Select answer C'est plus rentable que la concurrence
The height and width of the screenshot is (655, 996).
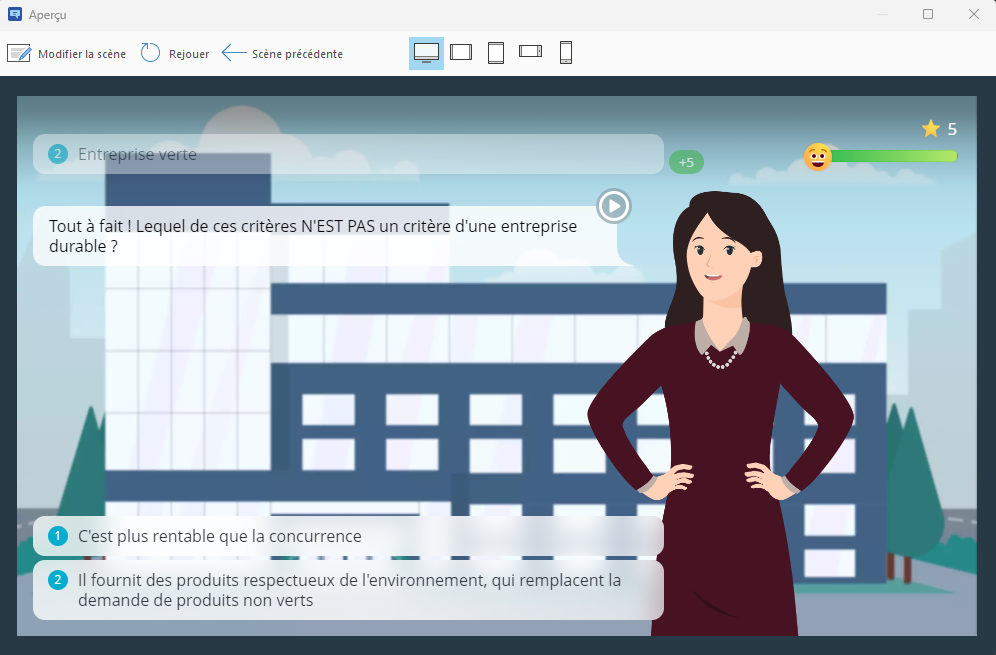click(347, 536)
